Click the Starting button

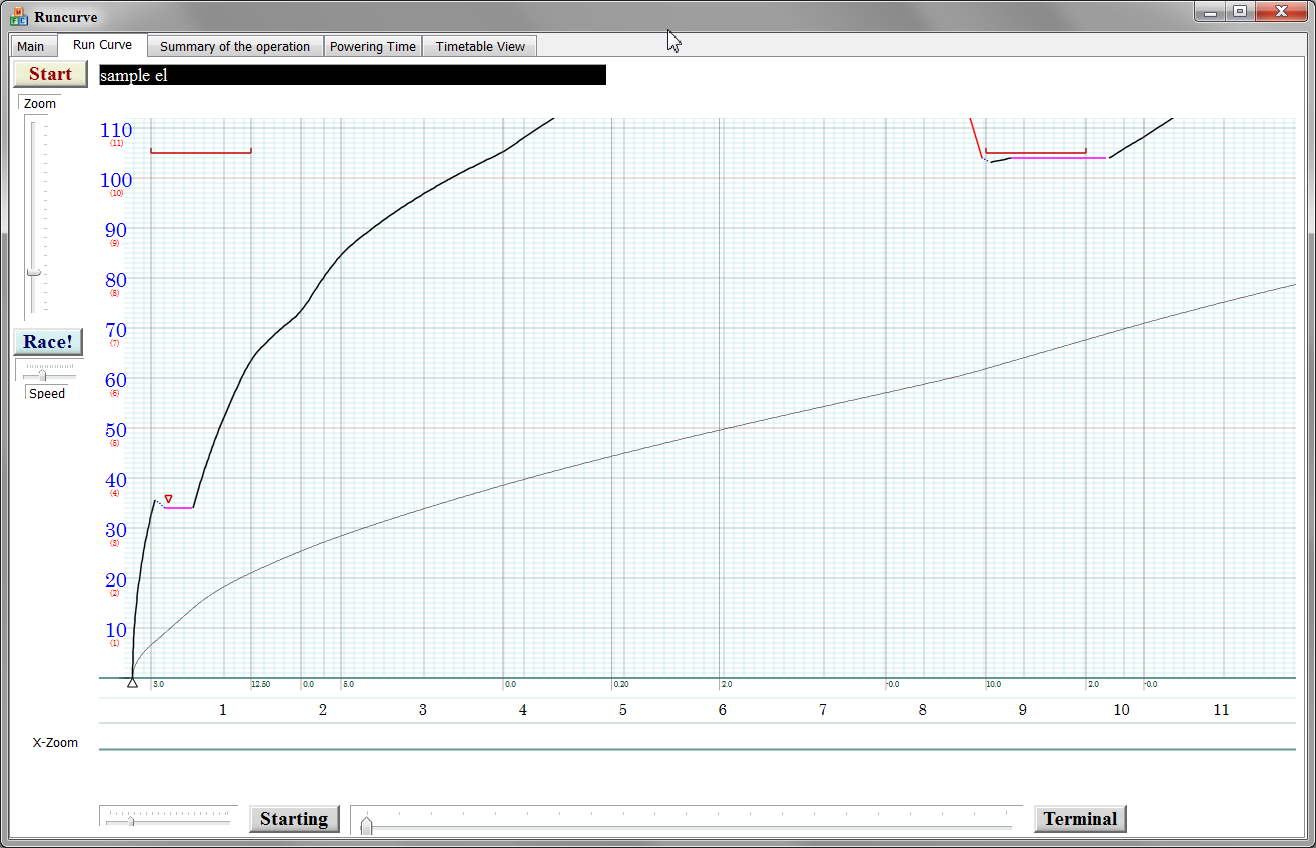click(x=294, y=819)
